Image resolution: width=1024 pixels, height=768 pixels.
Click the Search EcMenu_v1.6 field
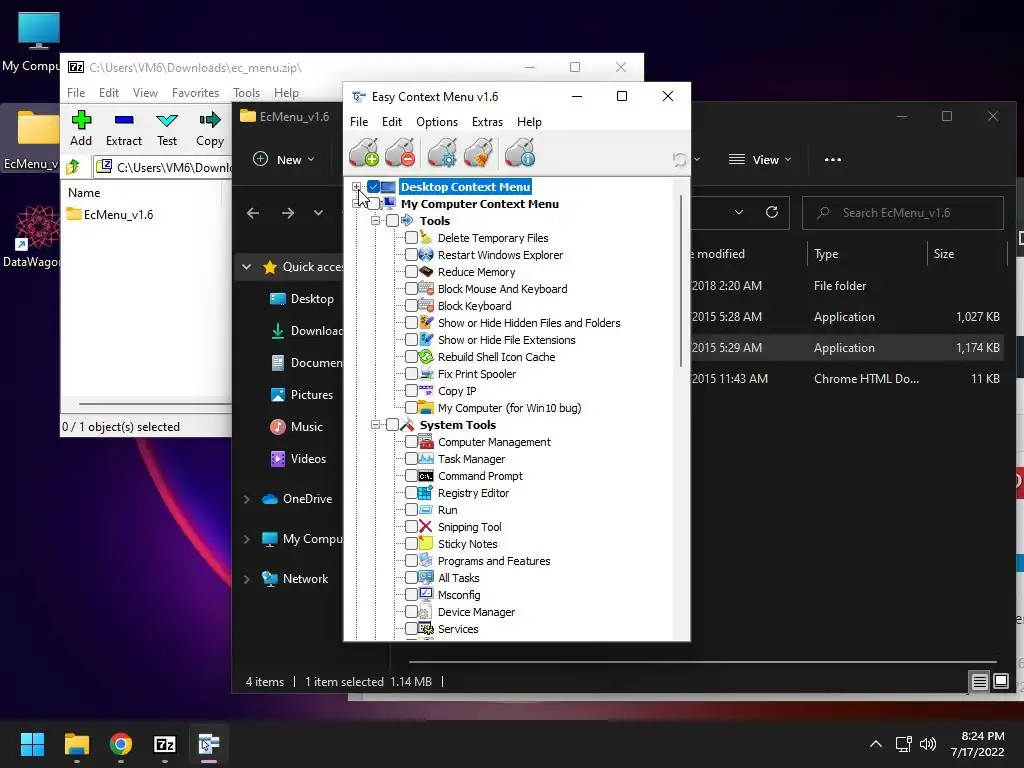903,213
